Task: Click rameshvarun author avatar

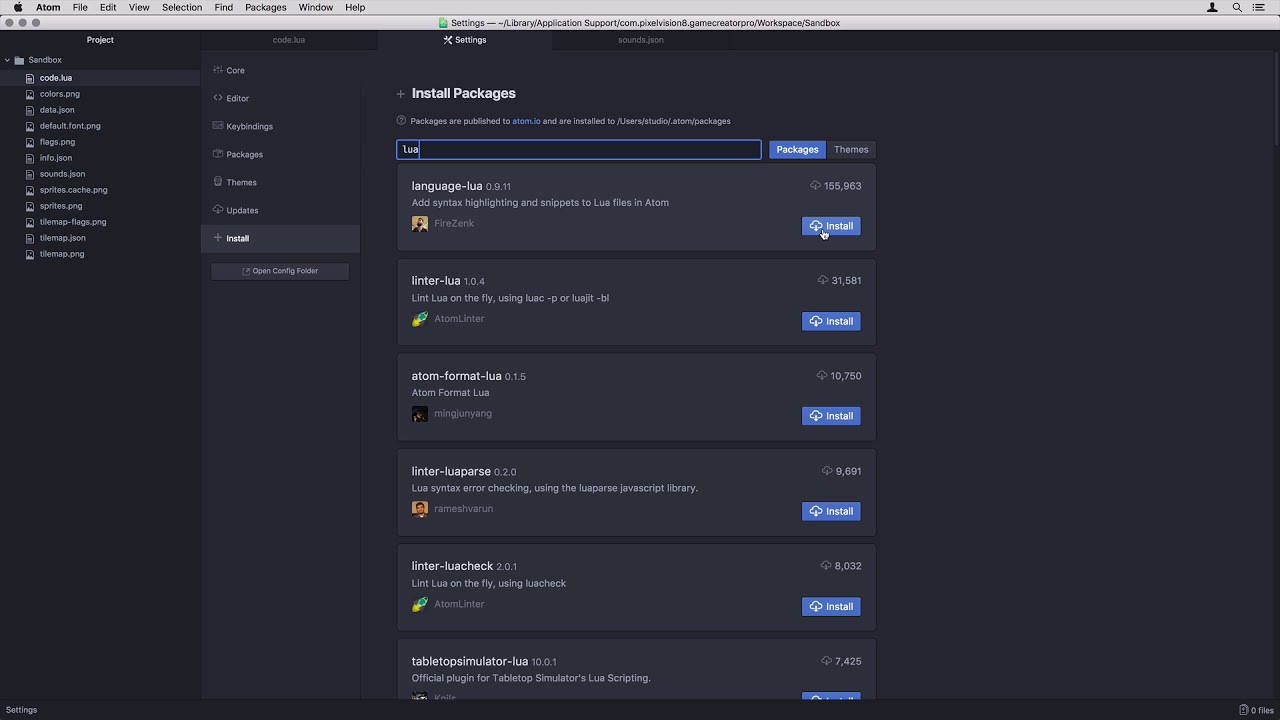Action: pyautogui.click(x=420, y=509)
